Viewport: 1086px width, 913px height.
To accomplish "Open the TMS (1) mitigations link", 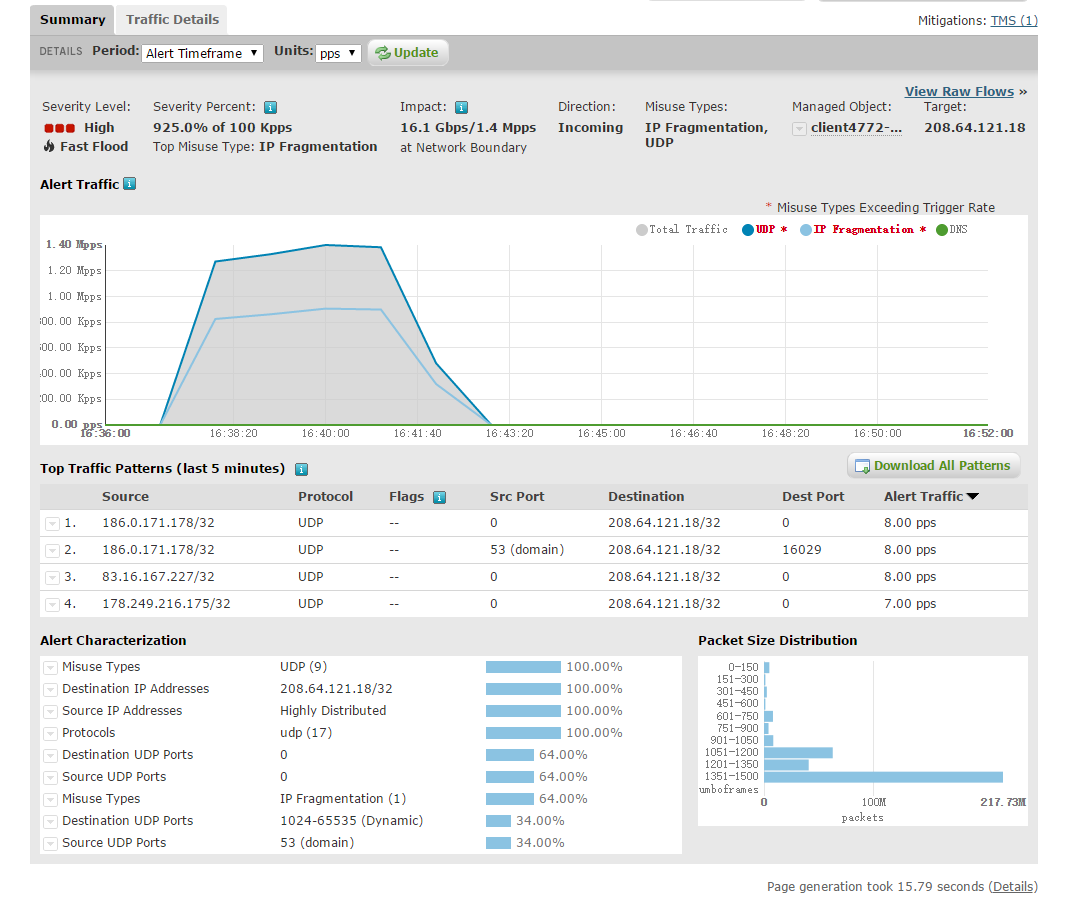I will (x=1014, y=21).
